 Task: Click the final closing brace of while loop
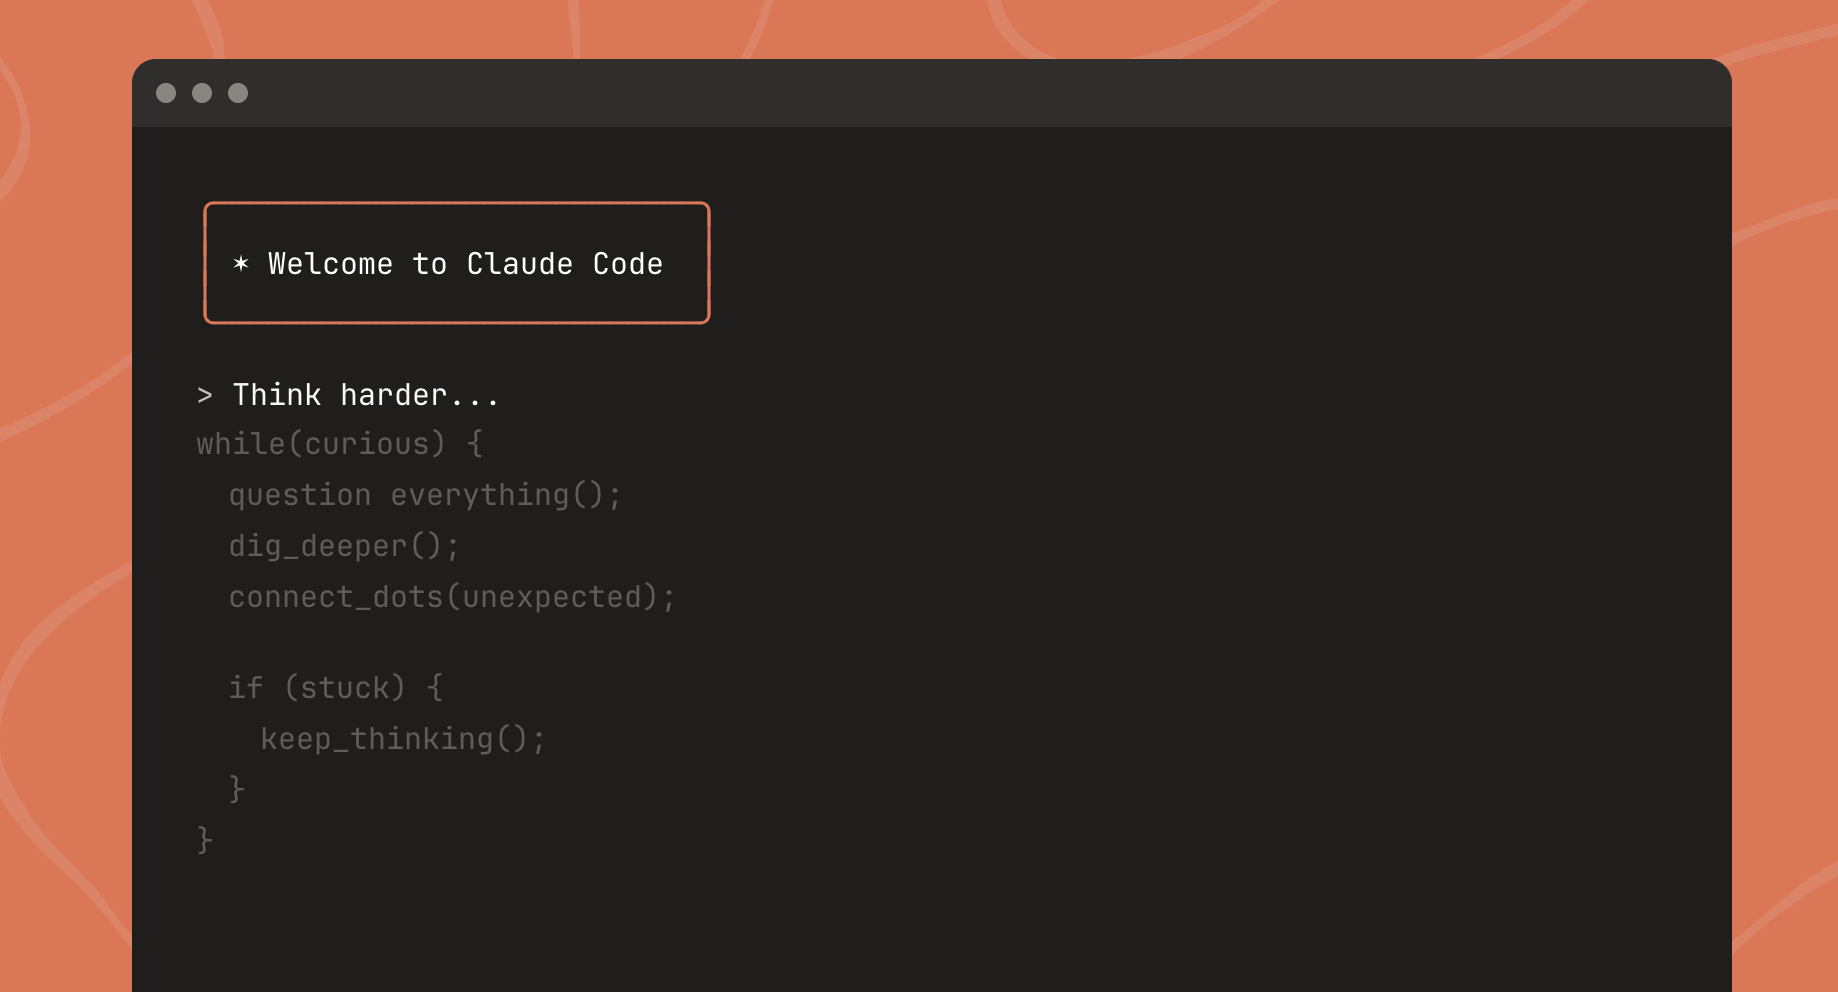[205, 840]
